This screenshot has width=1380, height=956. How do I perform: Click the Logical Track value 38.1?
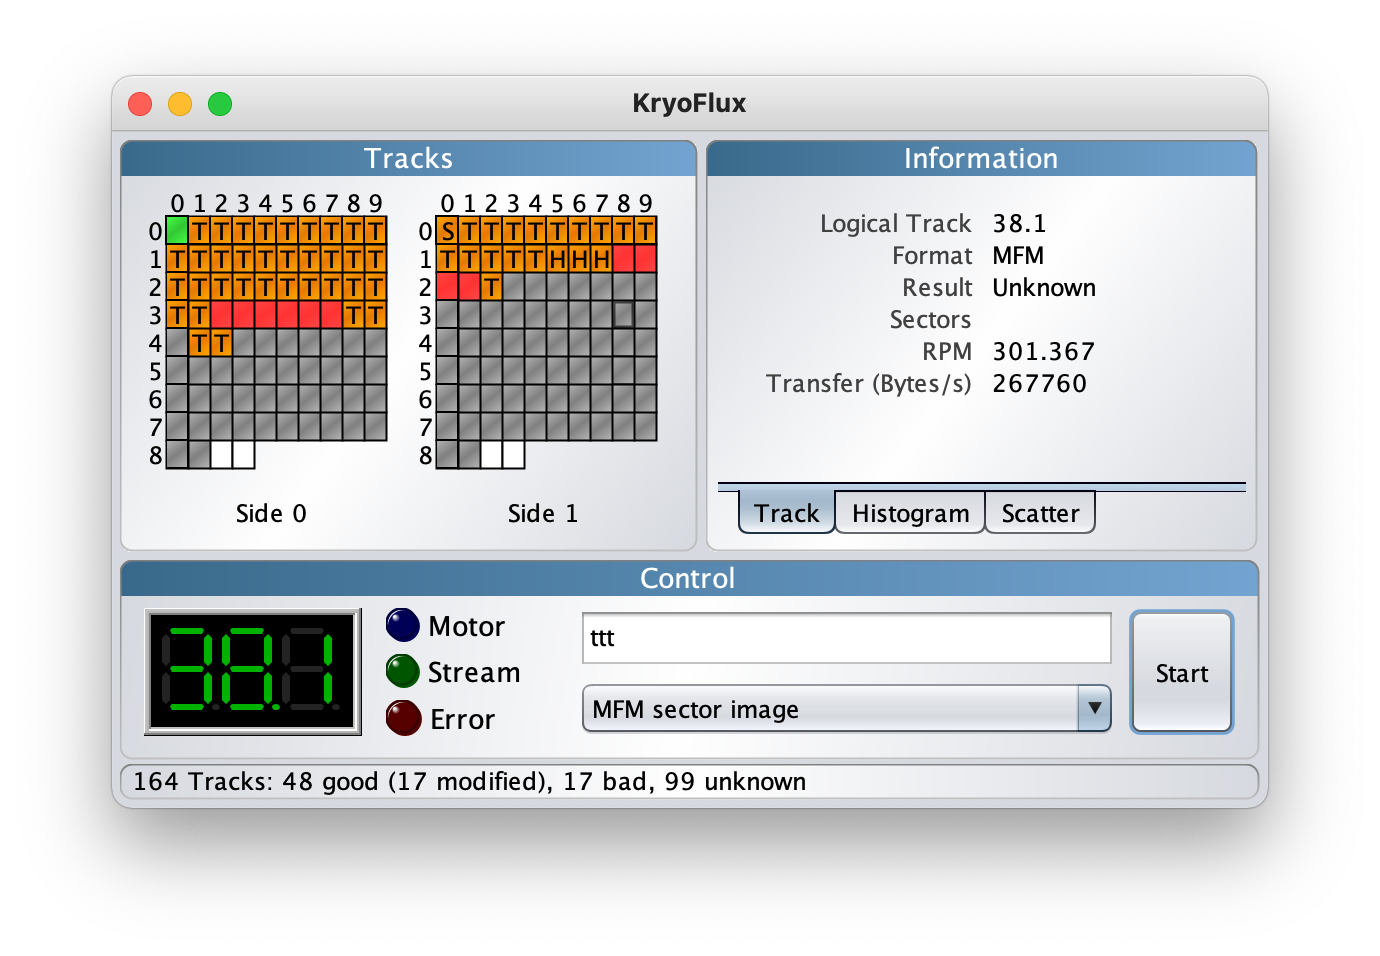pos(1019,223)
